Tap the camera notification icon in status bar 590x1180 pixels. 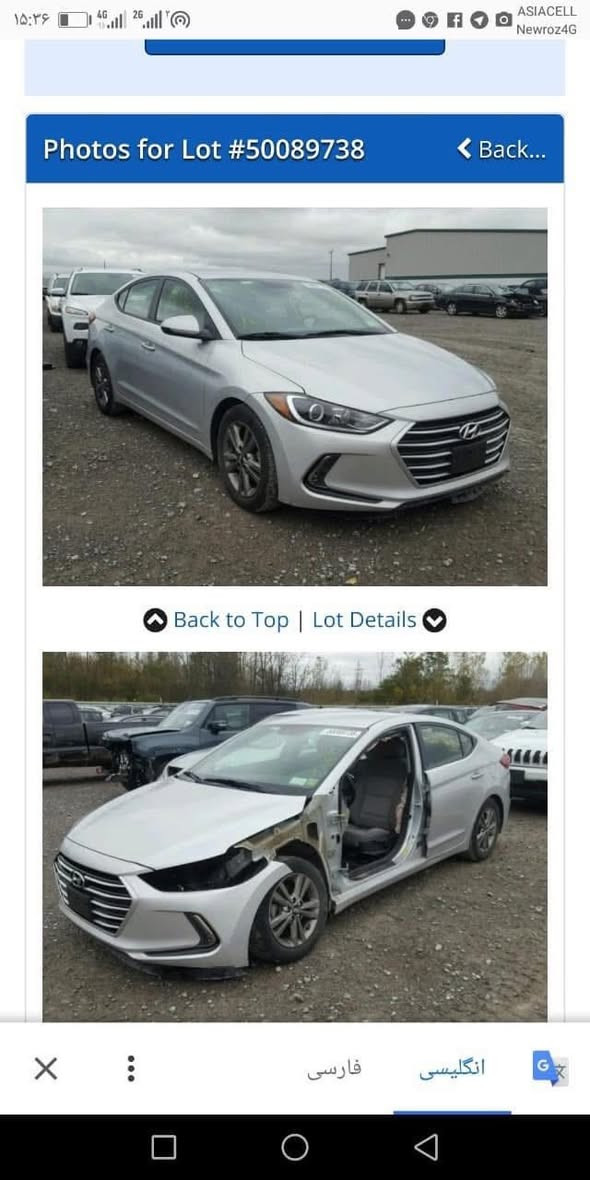point(503,20)
